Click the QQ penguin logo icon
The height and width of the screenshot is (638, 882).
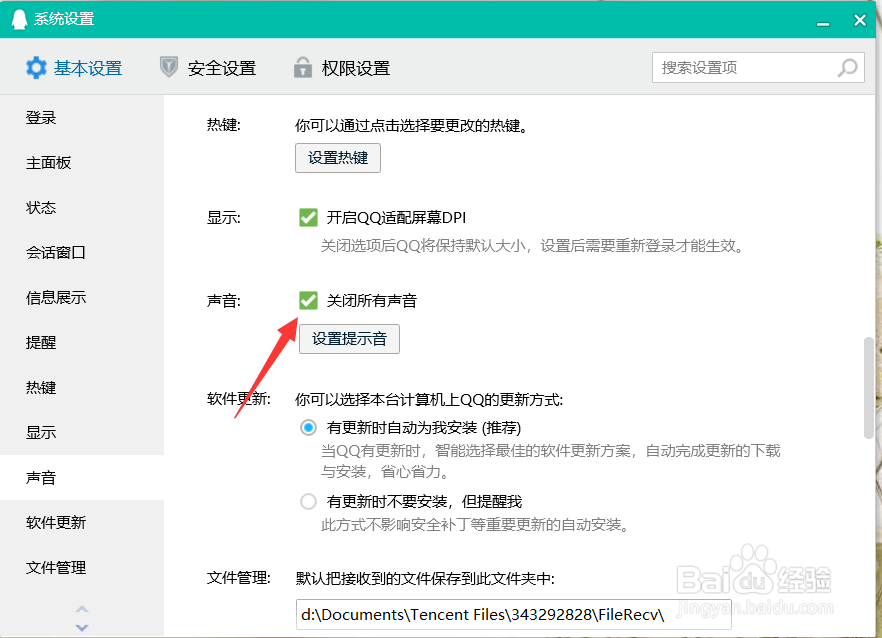point(19,19)
